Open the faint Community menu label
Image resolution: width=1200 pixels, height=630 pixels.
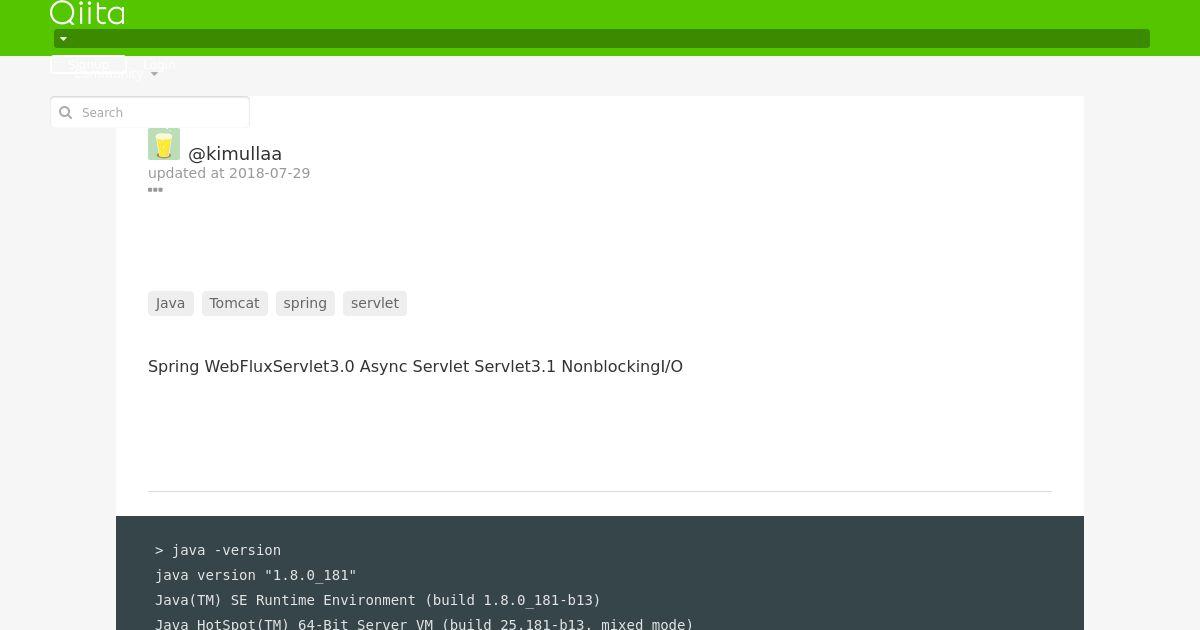coord(109,74)
